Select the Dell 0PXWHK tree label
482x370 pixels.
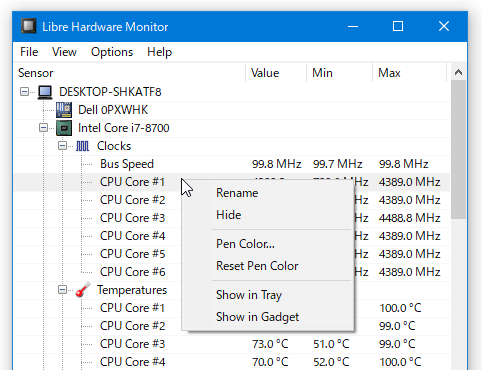(113, 110)
